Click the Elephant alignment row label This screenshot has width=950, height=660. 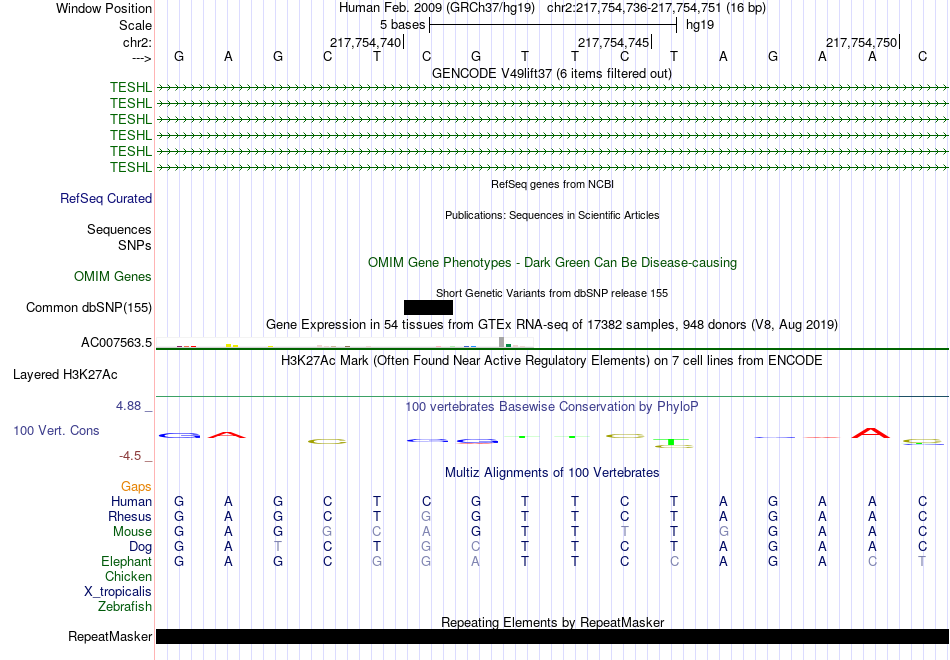coord(127,561)
